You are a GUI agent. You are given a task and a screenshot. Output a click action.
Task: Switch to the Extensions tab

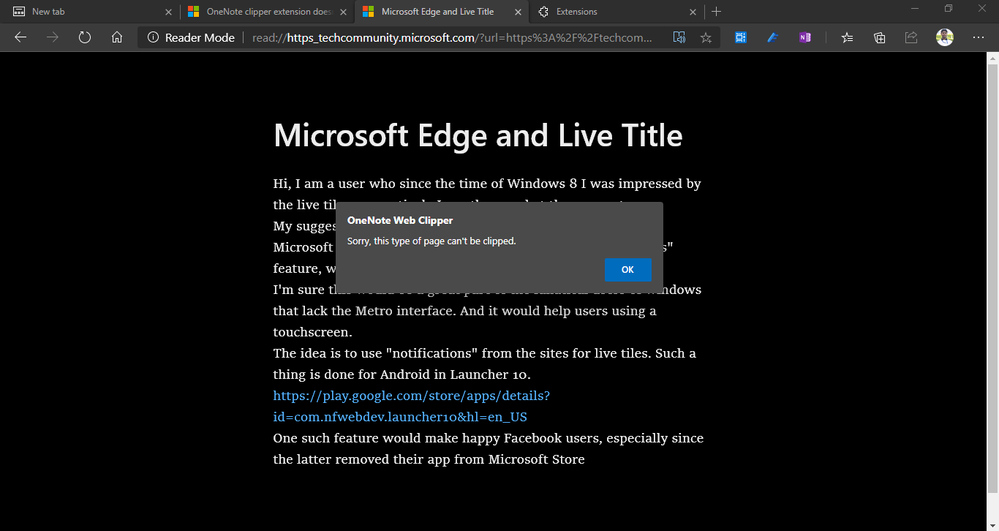point(615,11)
